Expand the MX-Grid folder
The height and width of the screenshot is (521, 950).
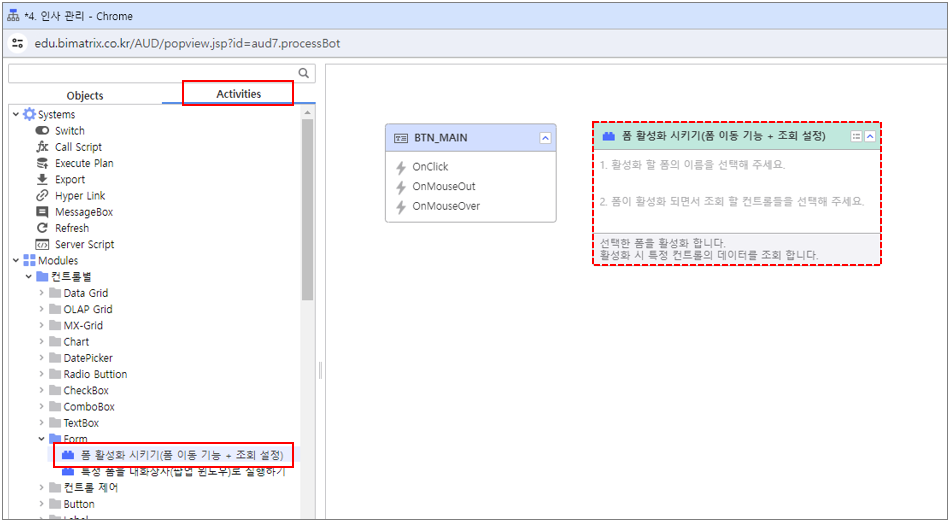coord(41,326)
